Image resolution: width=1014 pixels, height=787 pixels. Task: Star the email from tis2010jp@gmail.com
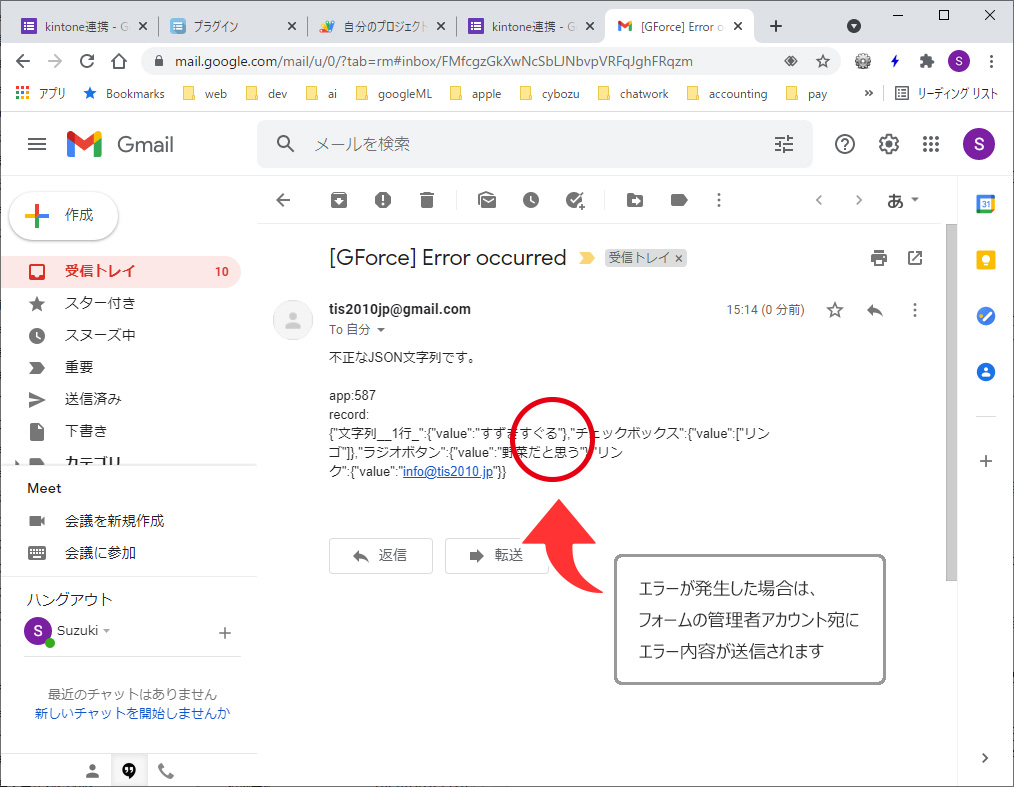tap(835, 310)
